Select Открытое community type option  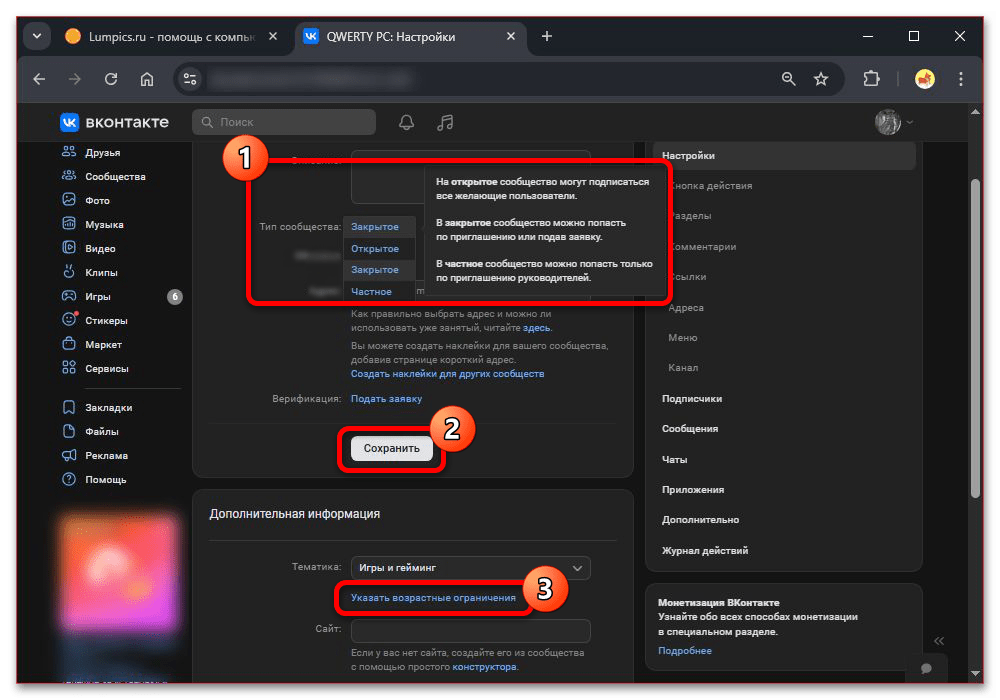tap(375, 248)
